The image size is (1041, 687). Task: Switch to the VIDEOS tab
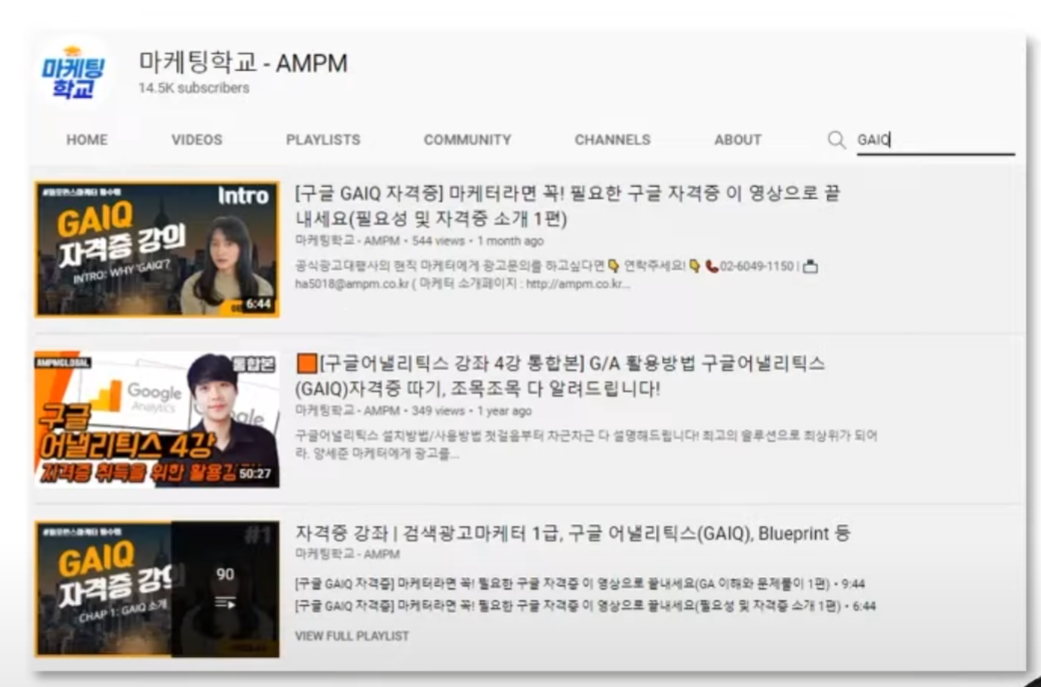coord(197,140)
